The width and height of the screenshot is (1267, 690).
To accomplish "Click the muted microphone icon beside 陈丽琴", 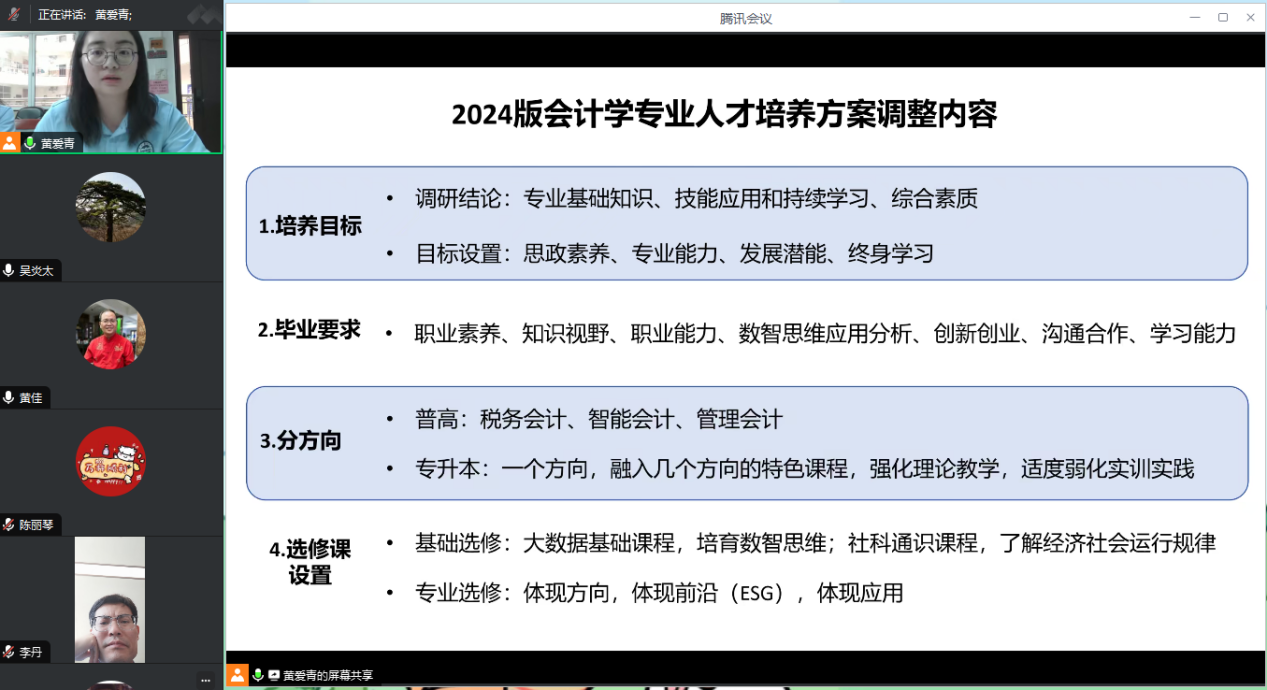I will tap(9, 524).
